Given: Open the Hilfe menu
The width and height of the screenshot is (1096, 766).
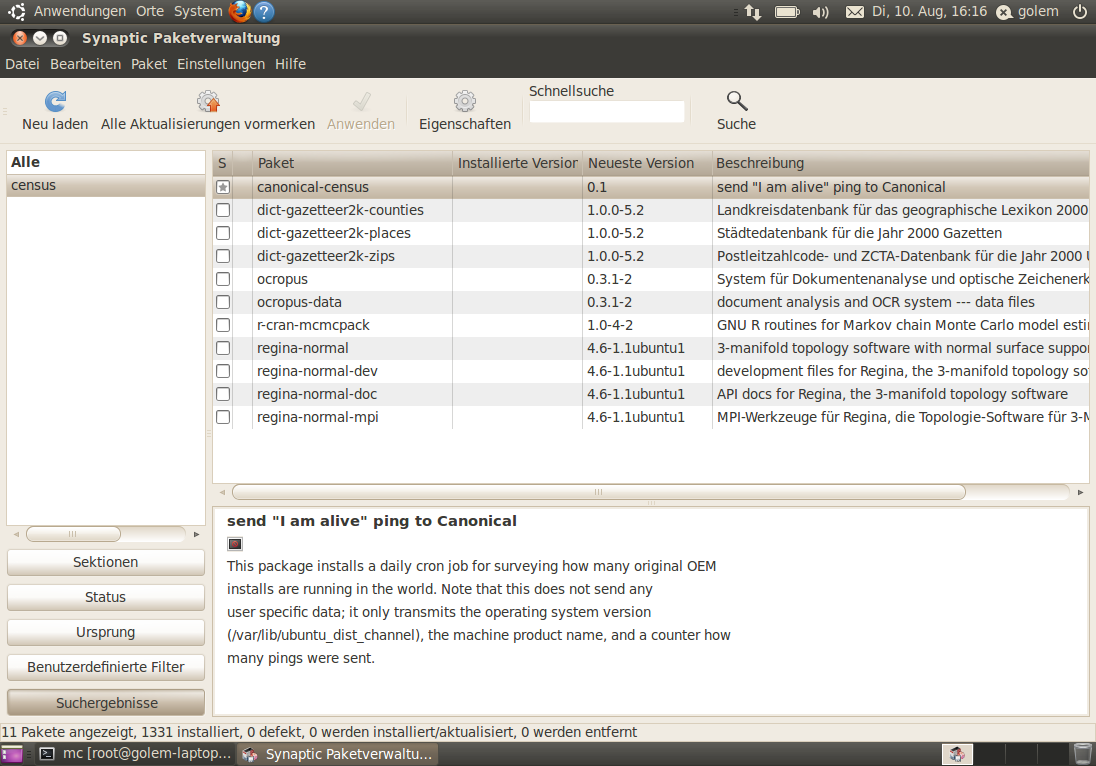Looking at the screenshot, I should tap(290, 64).
